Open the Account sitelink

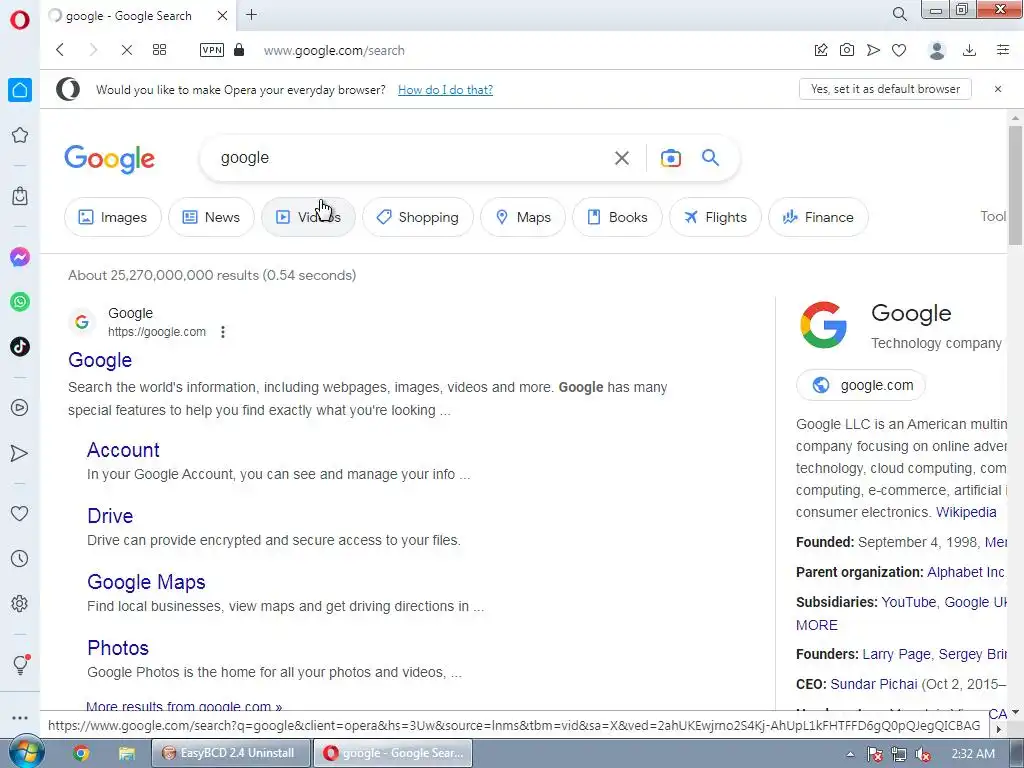coord(123,450)
